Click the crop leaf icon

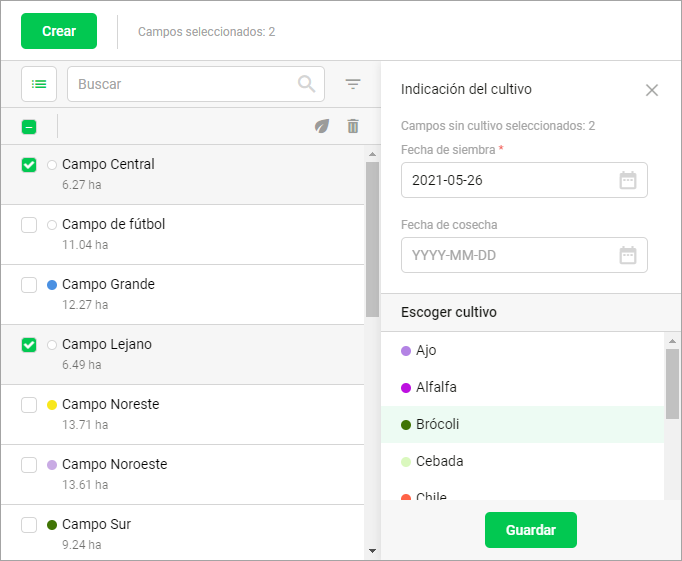pyautogui.click(x=321, y=126)
